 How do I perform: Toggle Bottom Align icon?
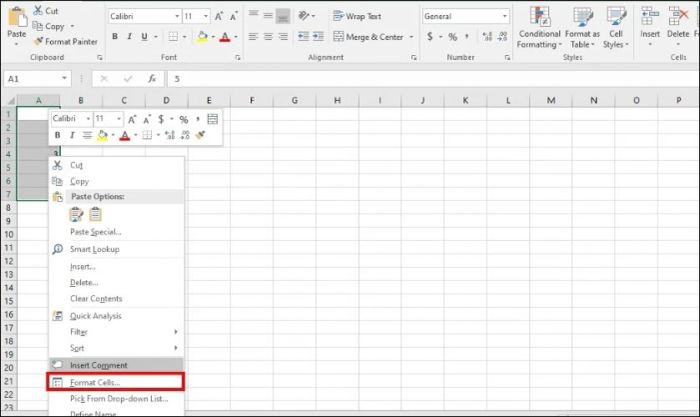coord(283,16)
